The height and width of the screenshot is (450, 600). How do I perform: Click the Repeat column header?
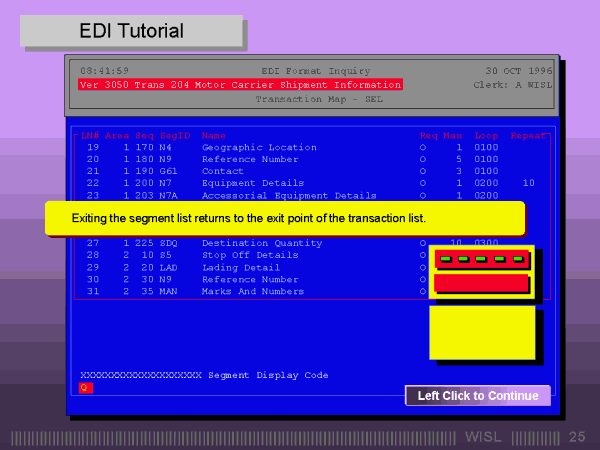(x=528, y=135)
